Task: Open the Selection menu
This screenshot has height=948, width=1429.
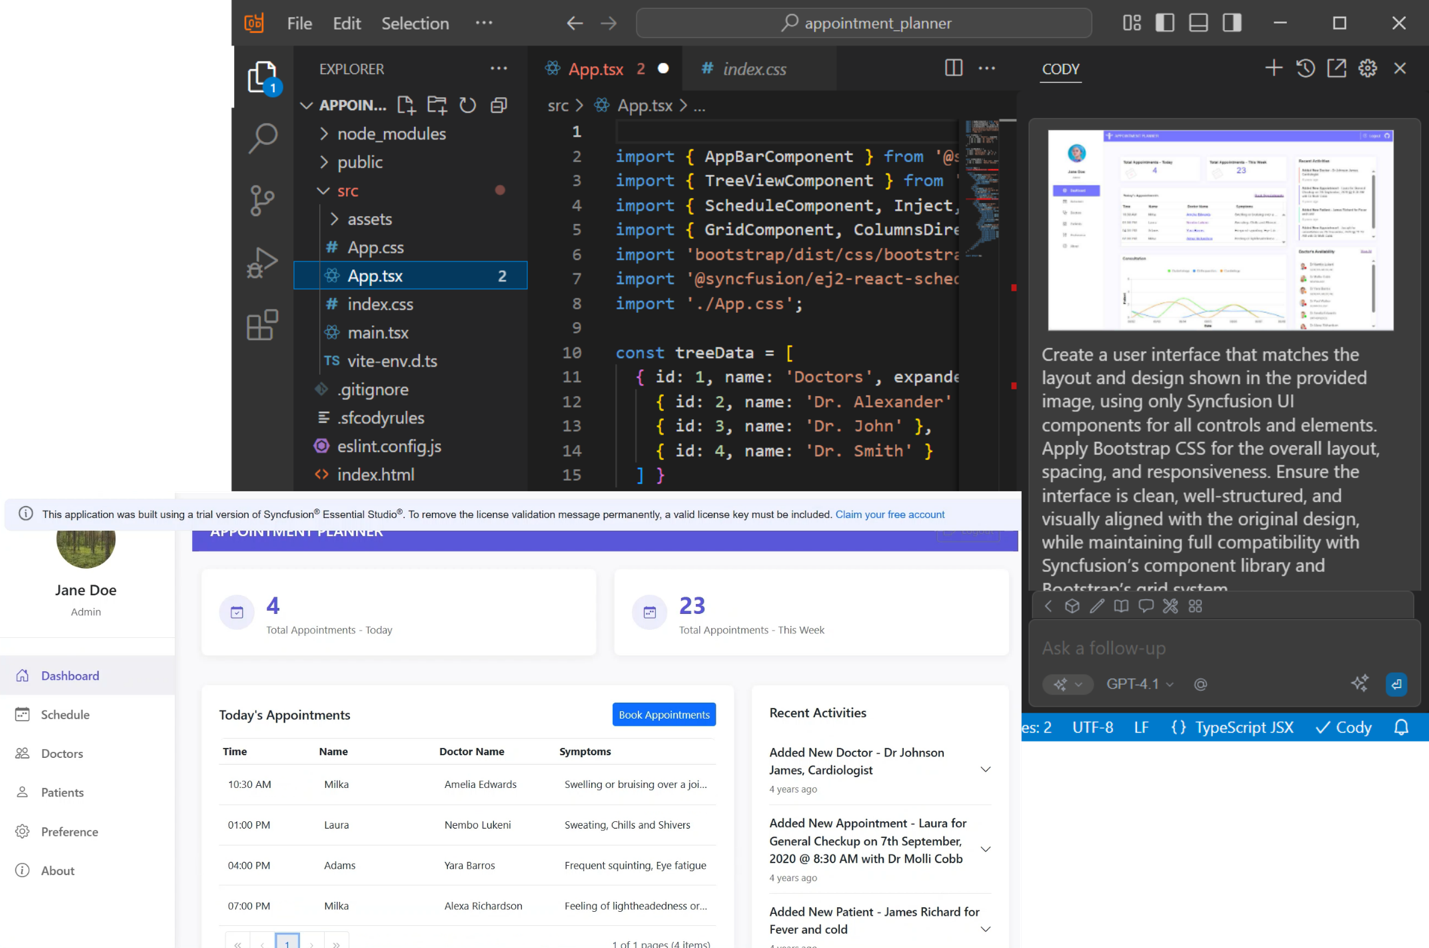Action: [414, 23]
